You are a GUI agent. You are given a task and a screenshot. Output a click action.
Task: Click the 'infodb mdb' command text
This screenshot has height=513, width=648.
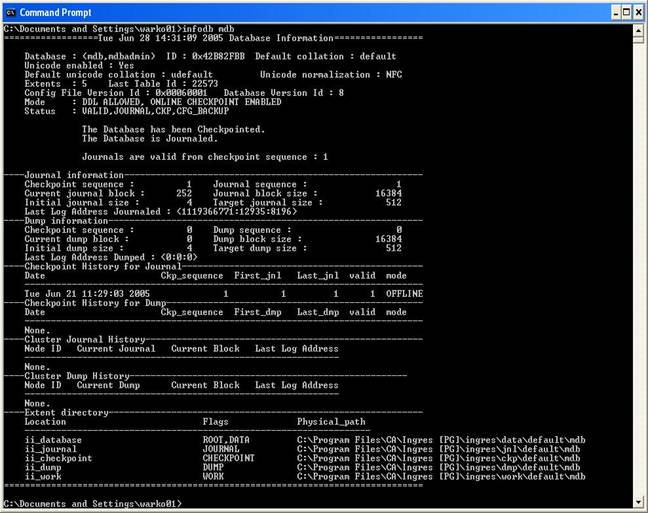coord(208,29)
